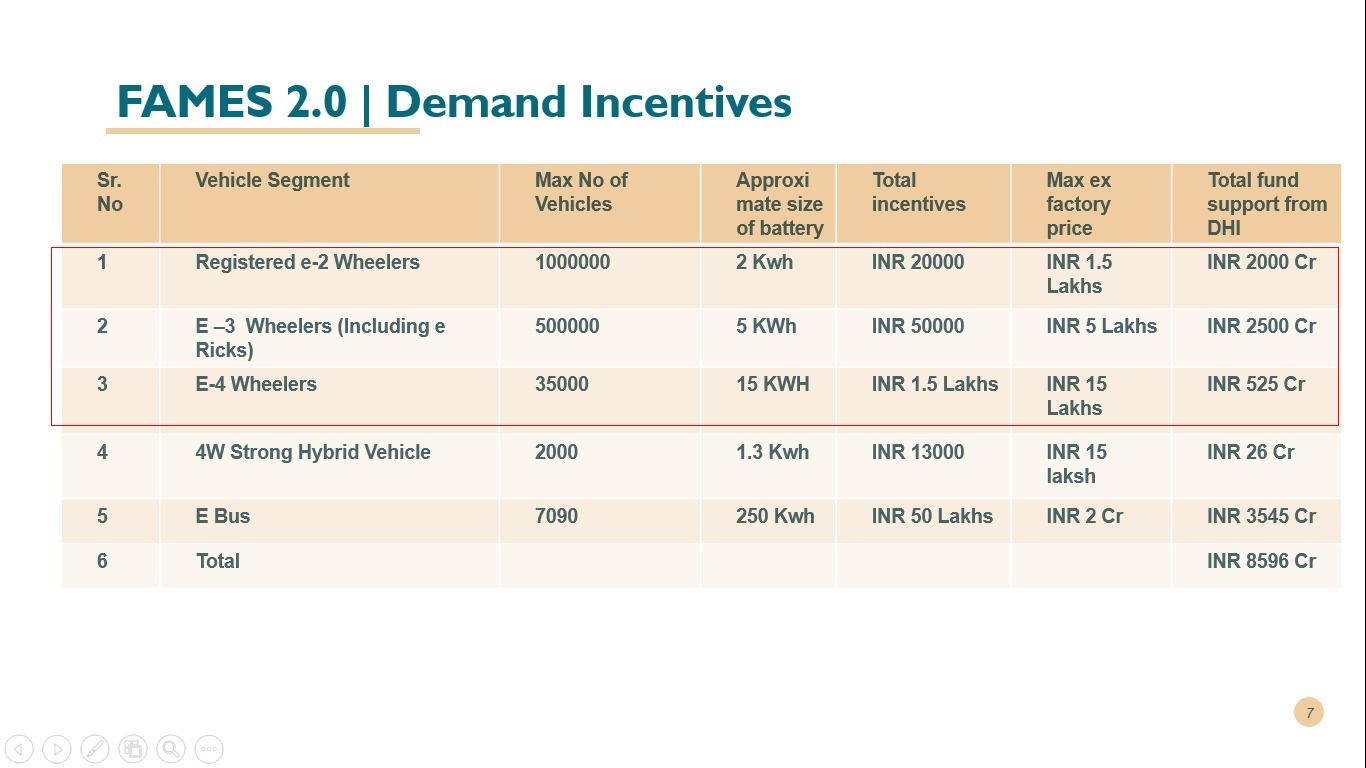Click the 4W Strong Hybrid Vehicle cell
This screenshot has height=768, width=1366.
[313, 453]
